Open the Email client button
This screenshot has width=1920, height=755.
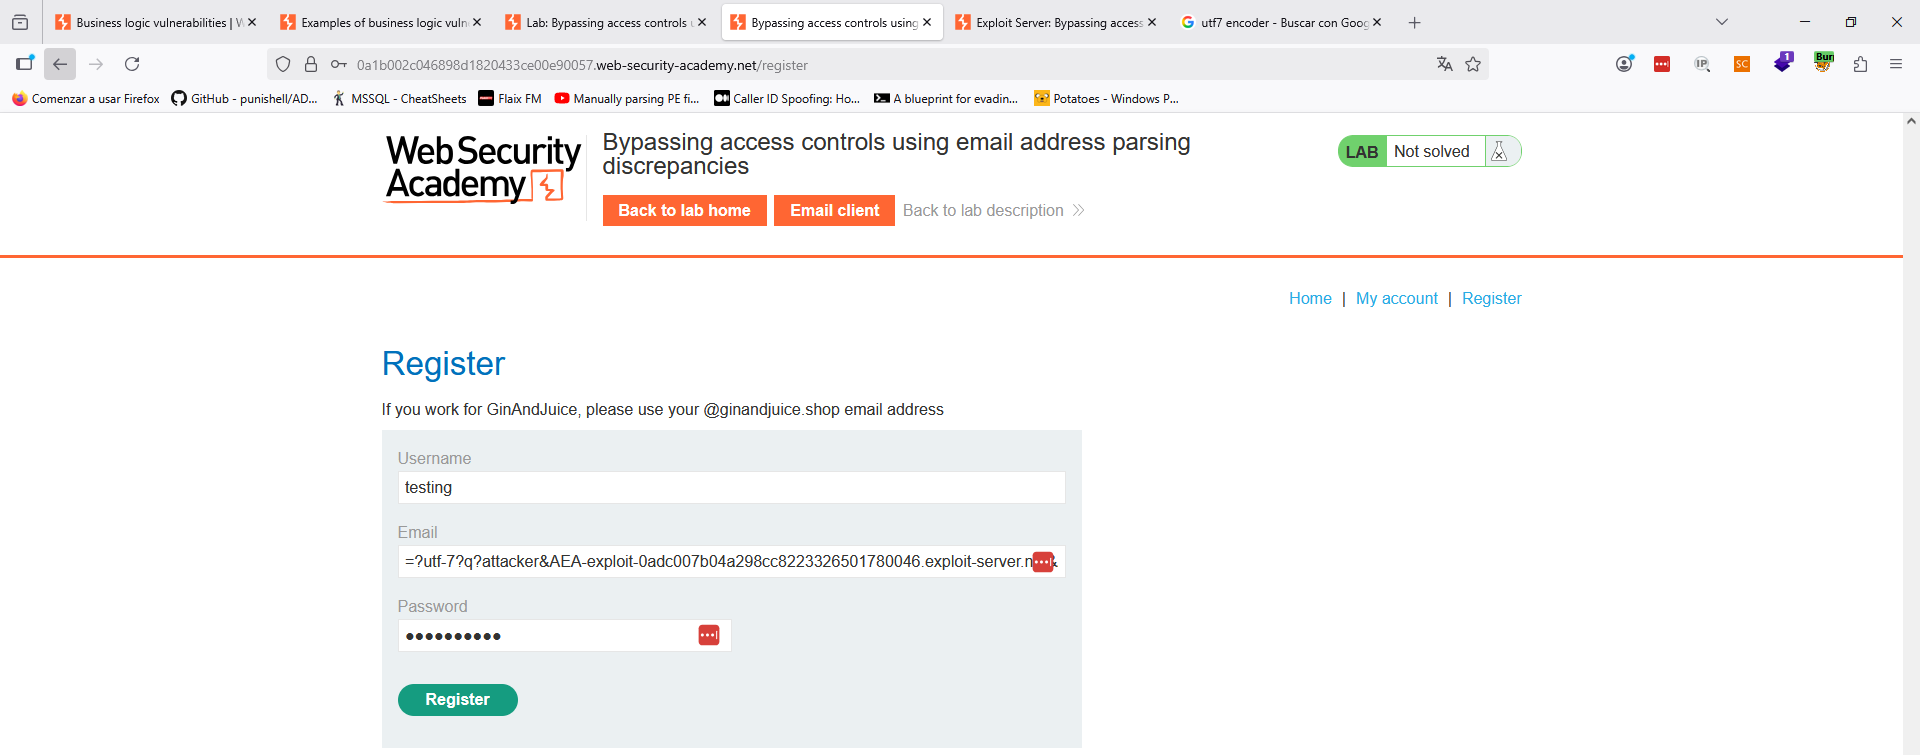coord(834,210)
